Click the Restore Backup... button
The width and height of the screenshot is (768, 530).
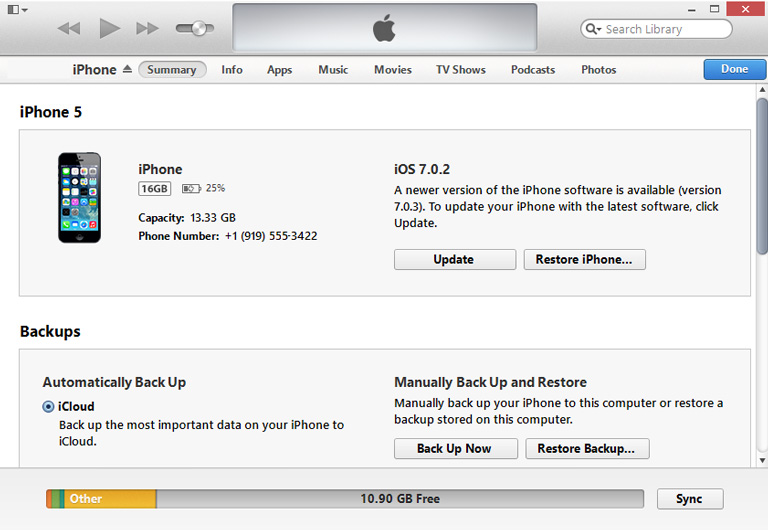587,448
